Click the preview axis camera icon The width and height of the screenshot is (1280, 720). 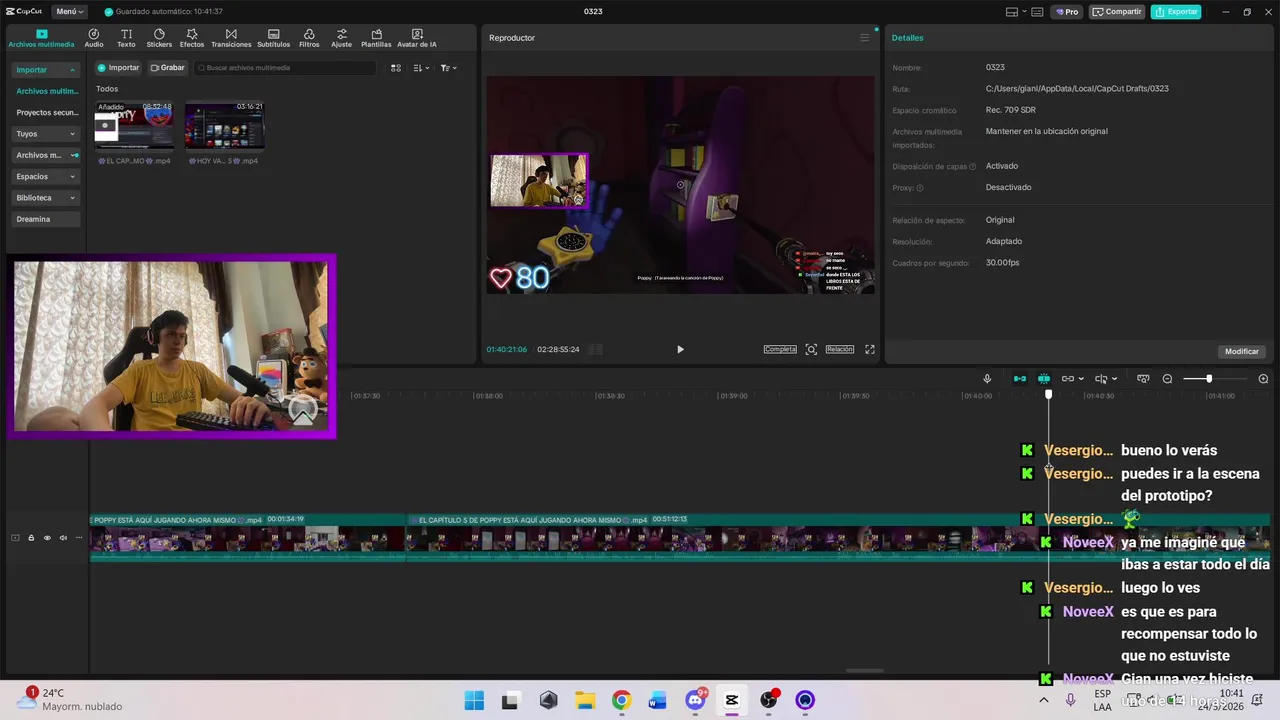(x=1143, y=379)
